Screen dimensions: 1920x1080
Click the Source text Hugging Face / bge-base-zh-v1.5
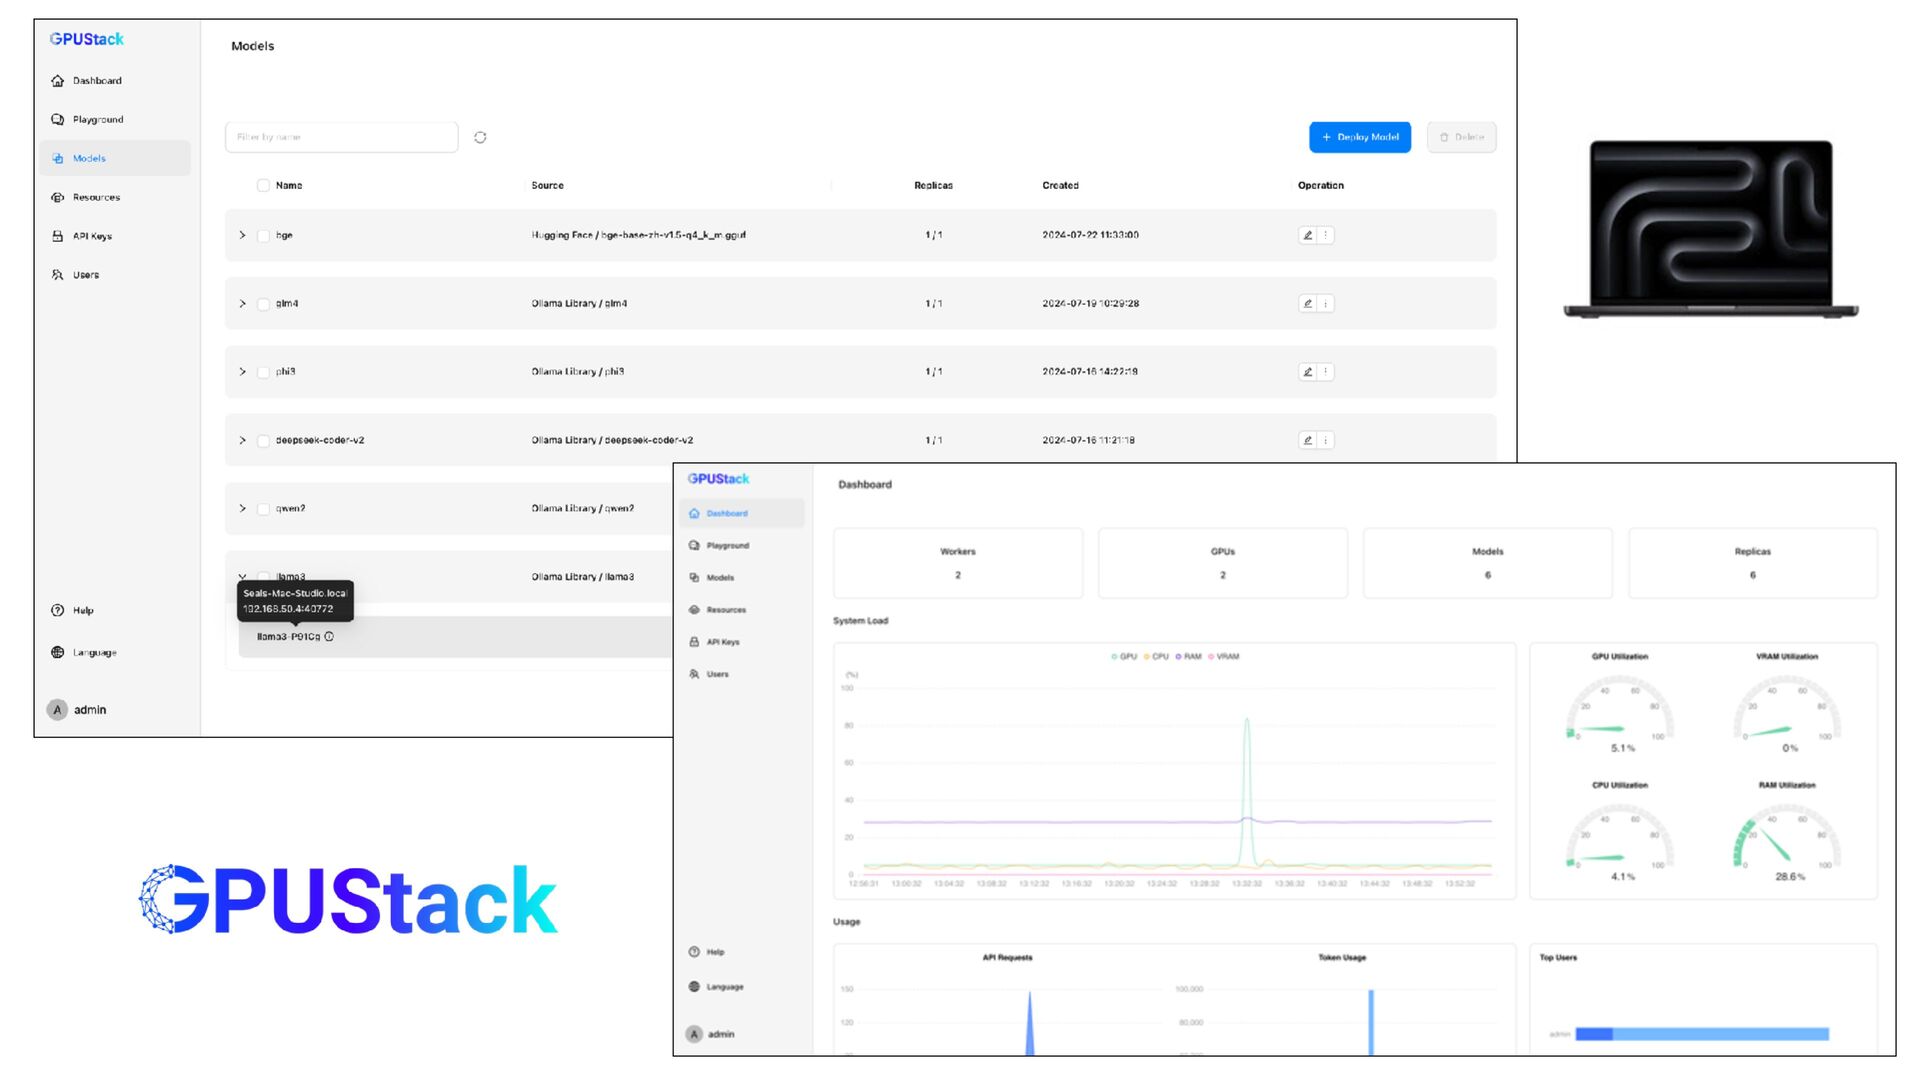pos(638,235)
